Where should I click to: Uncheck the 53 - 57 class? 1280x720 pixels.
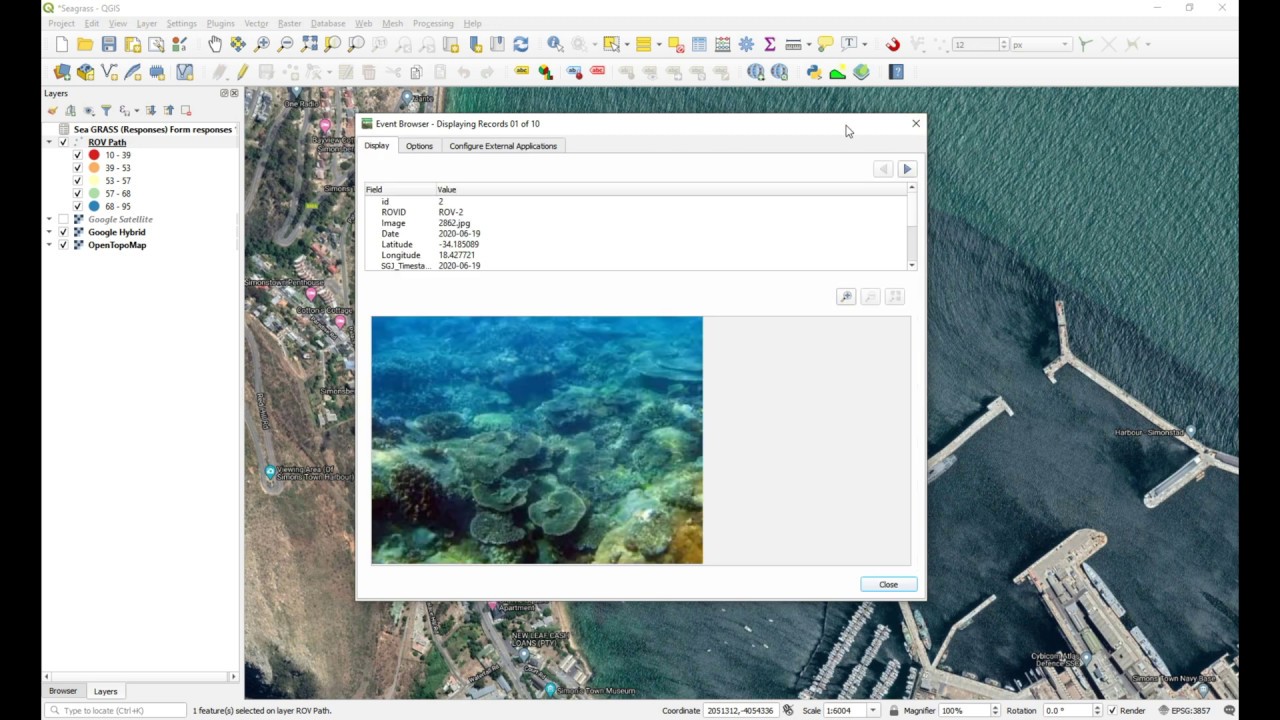coord(77,181)
